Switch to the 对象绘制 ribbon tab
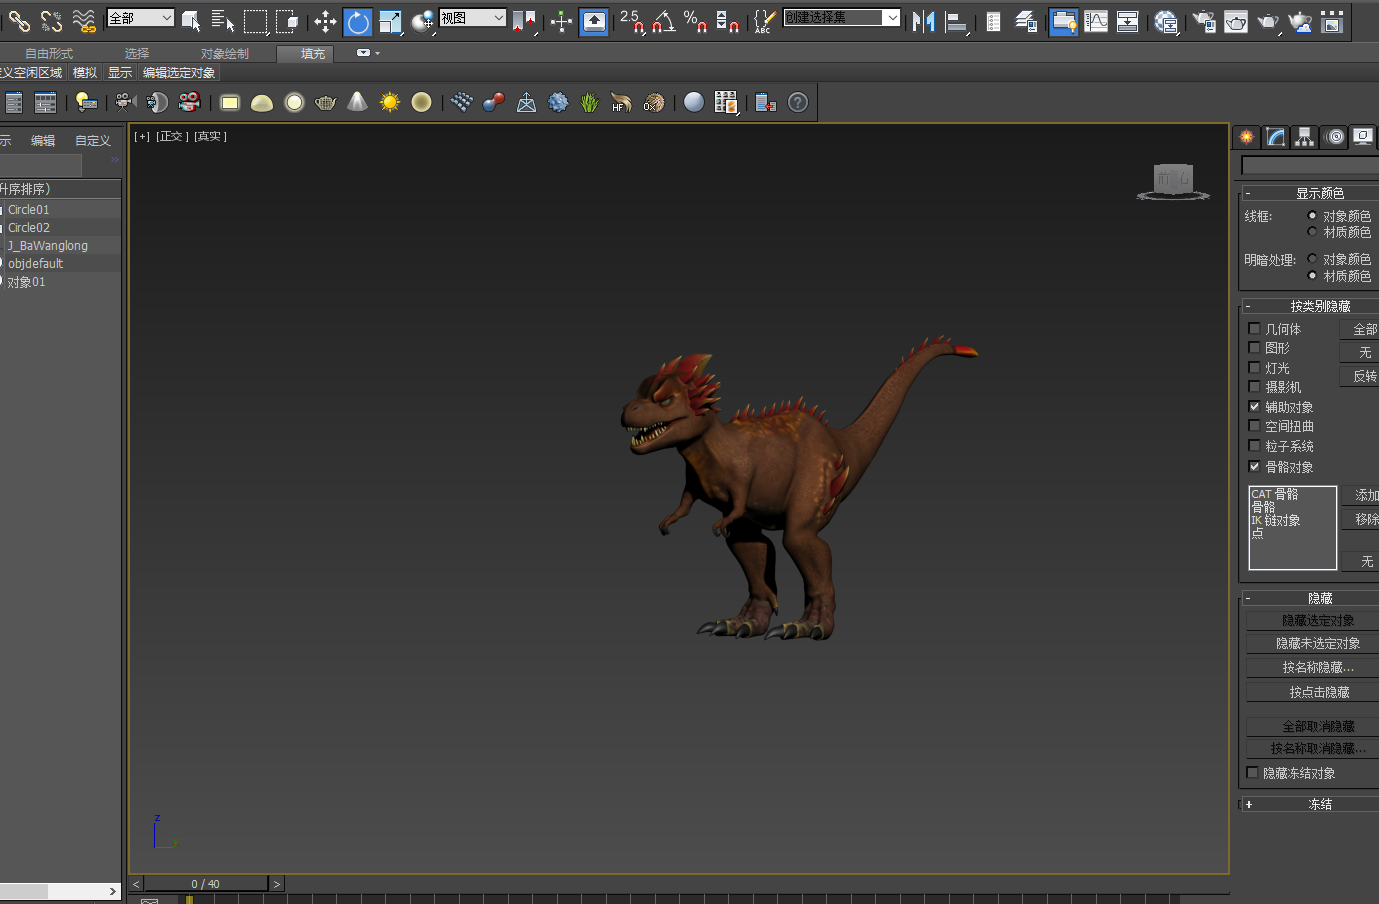The width and height of the screenshot is (1379, 904). [225, 54]
